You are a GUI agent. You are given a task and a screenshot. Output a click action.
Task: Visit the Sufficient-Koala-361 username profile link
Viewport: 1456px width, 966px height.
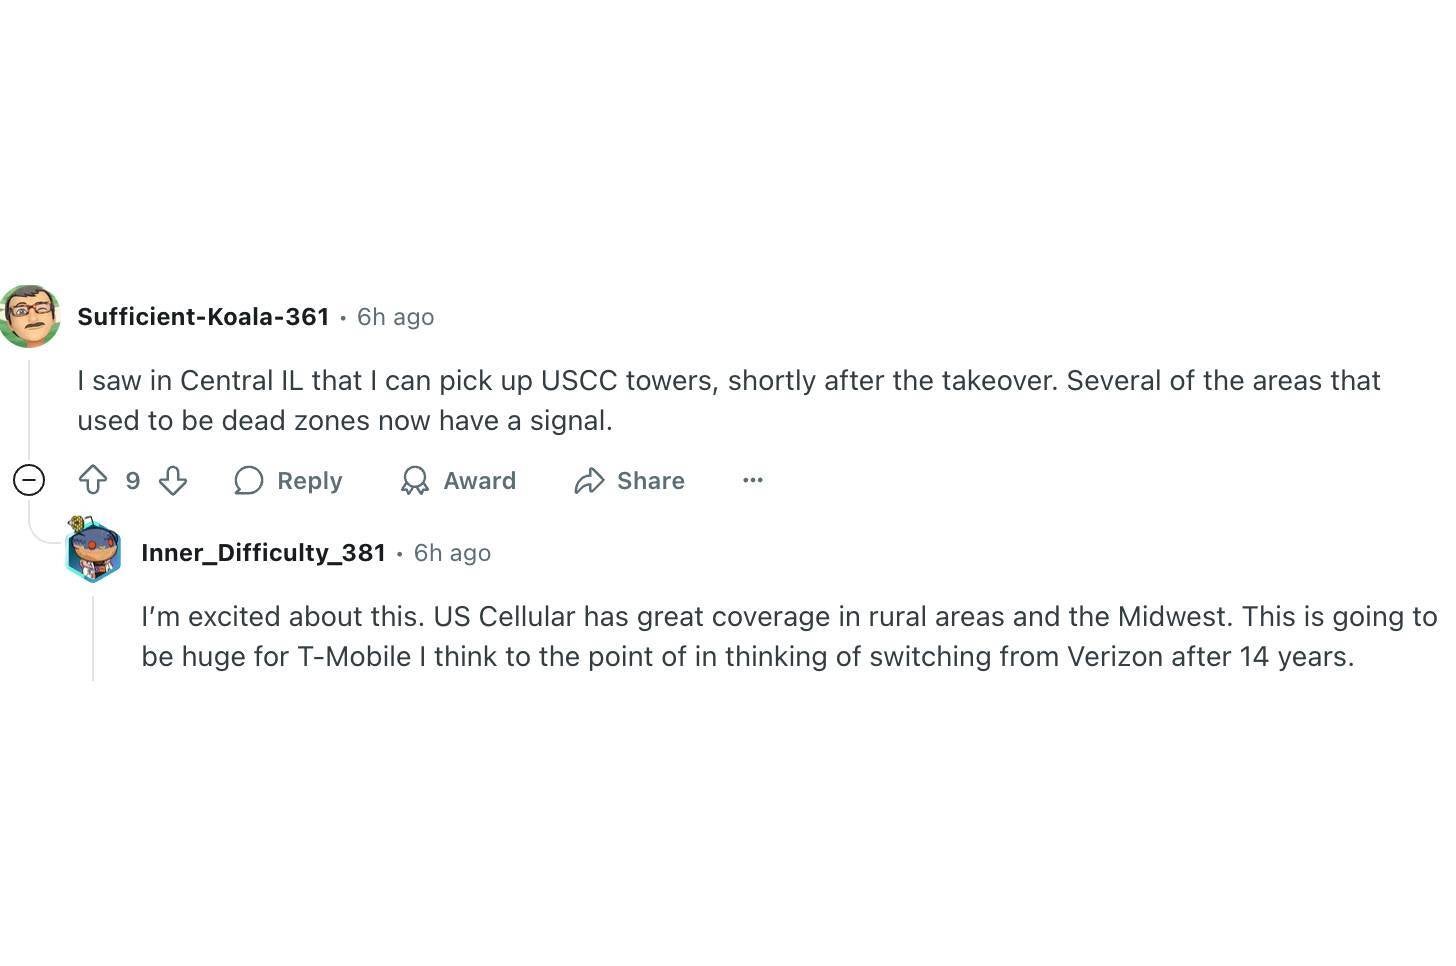pos(203,317)
